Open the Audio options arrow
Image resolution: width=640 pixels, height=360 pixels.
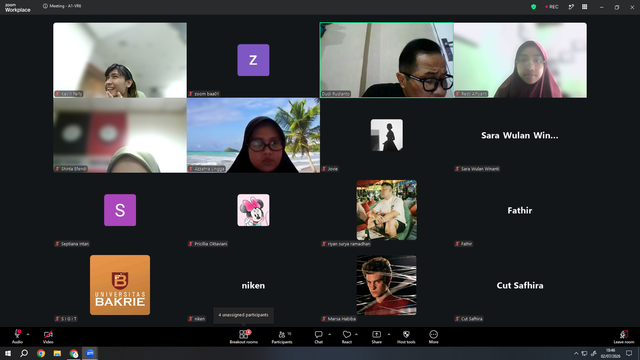pos(28,334)
